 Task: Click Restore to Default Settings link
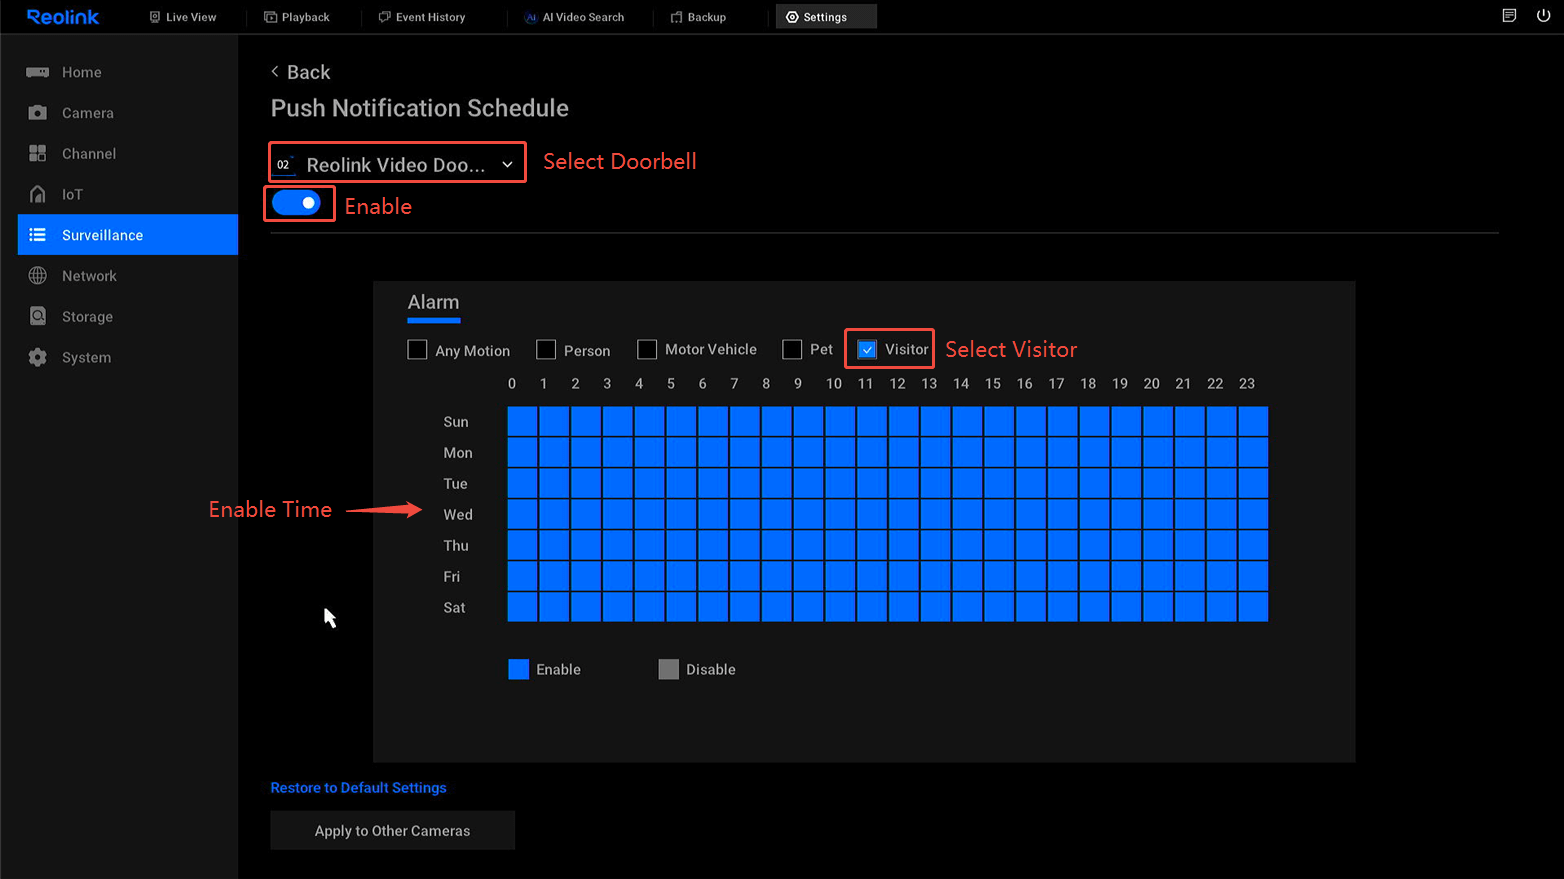(358, 788)
